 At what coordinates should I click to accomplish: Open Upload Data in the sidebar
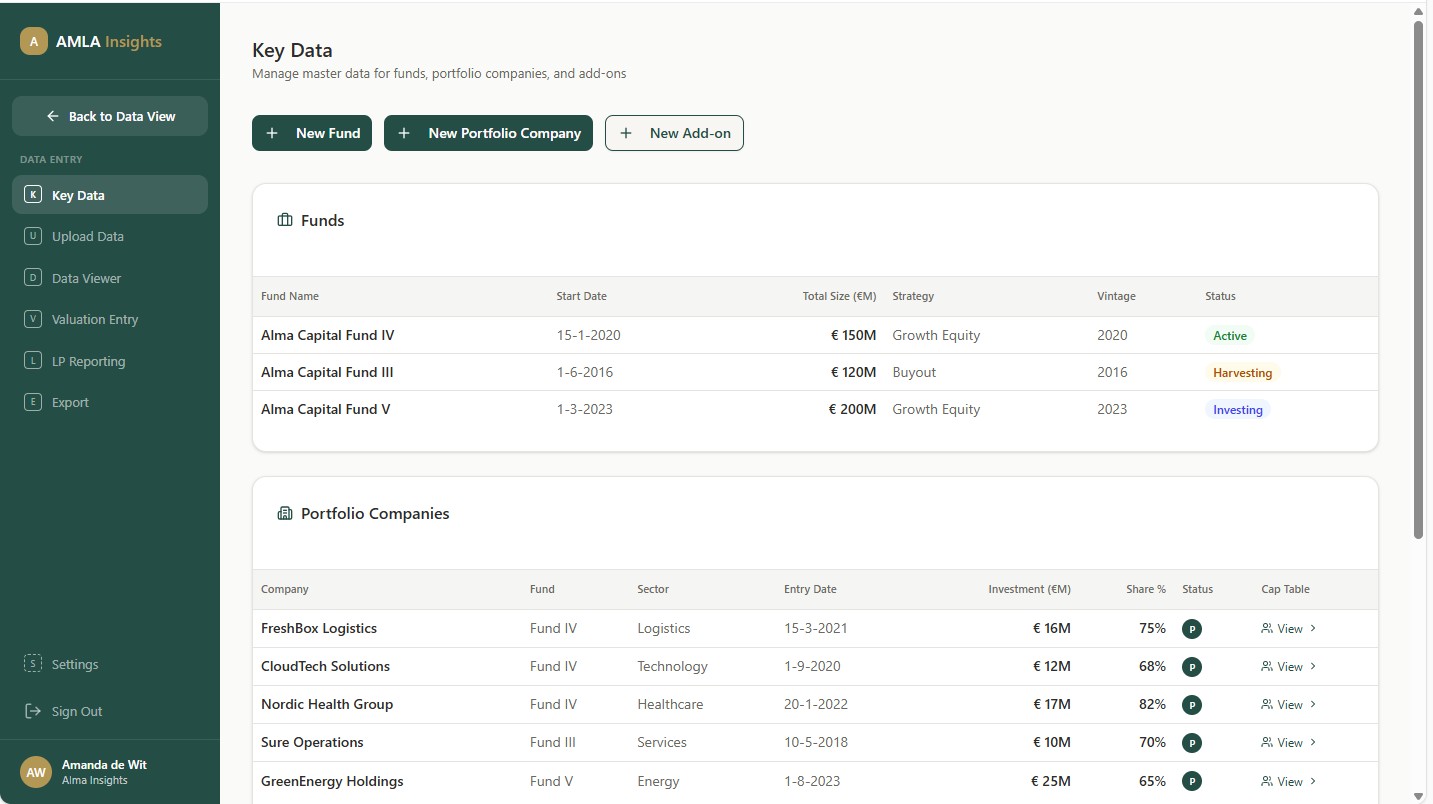tap(110, 236)
